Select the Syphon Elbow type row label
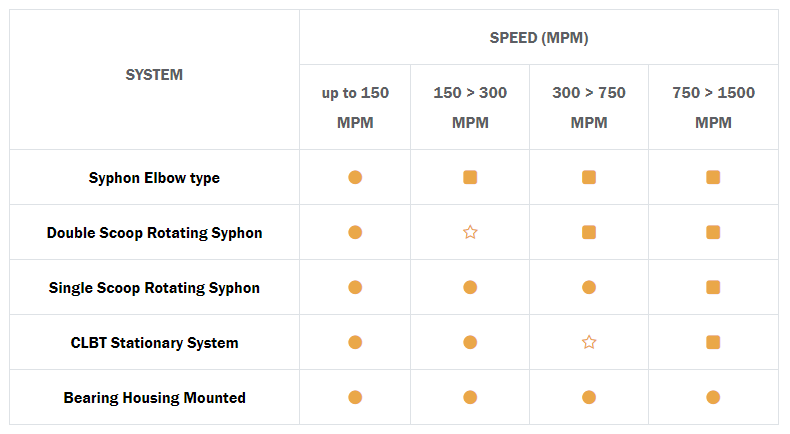 (x=154, y=178)
